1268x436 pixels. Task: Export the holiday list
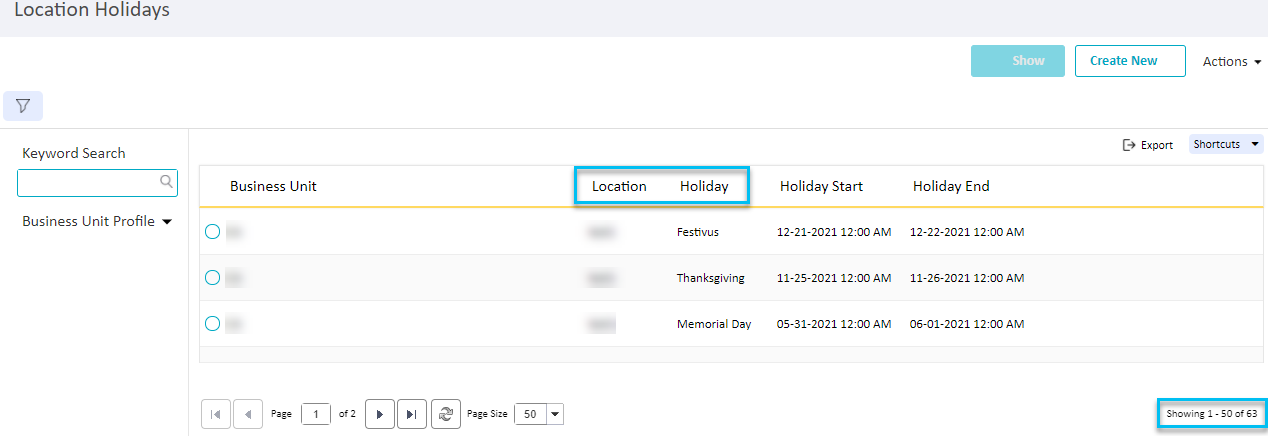pyautogui.click(x=1148, y=145)
